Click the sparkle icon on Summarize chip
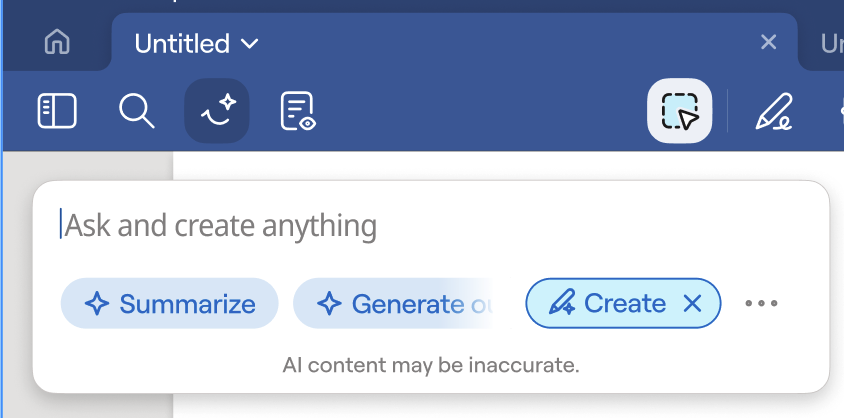 pos(97,304)
